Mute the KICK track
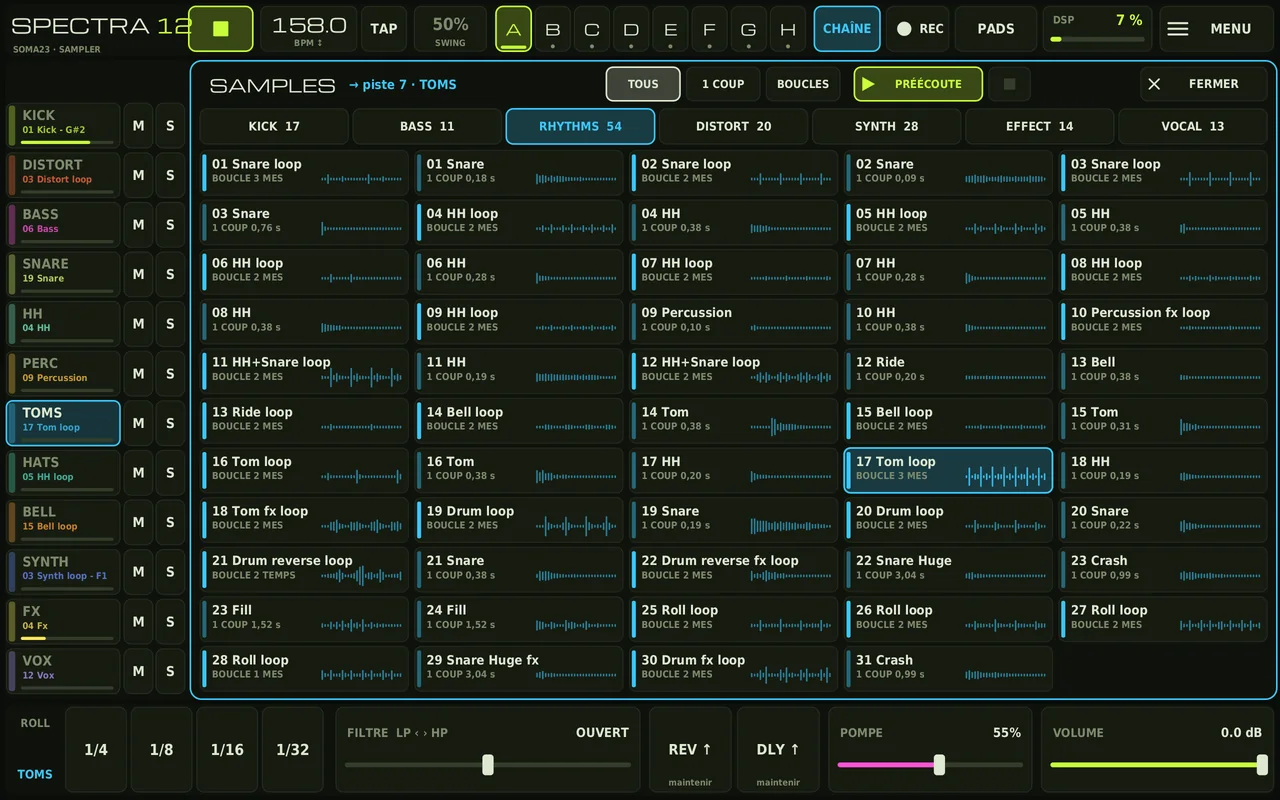1280x800 pixels. pos(139,125)
